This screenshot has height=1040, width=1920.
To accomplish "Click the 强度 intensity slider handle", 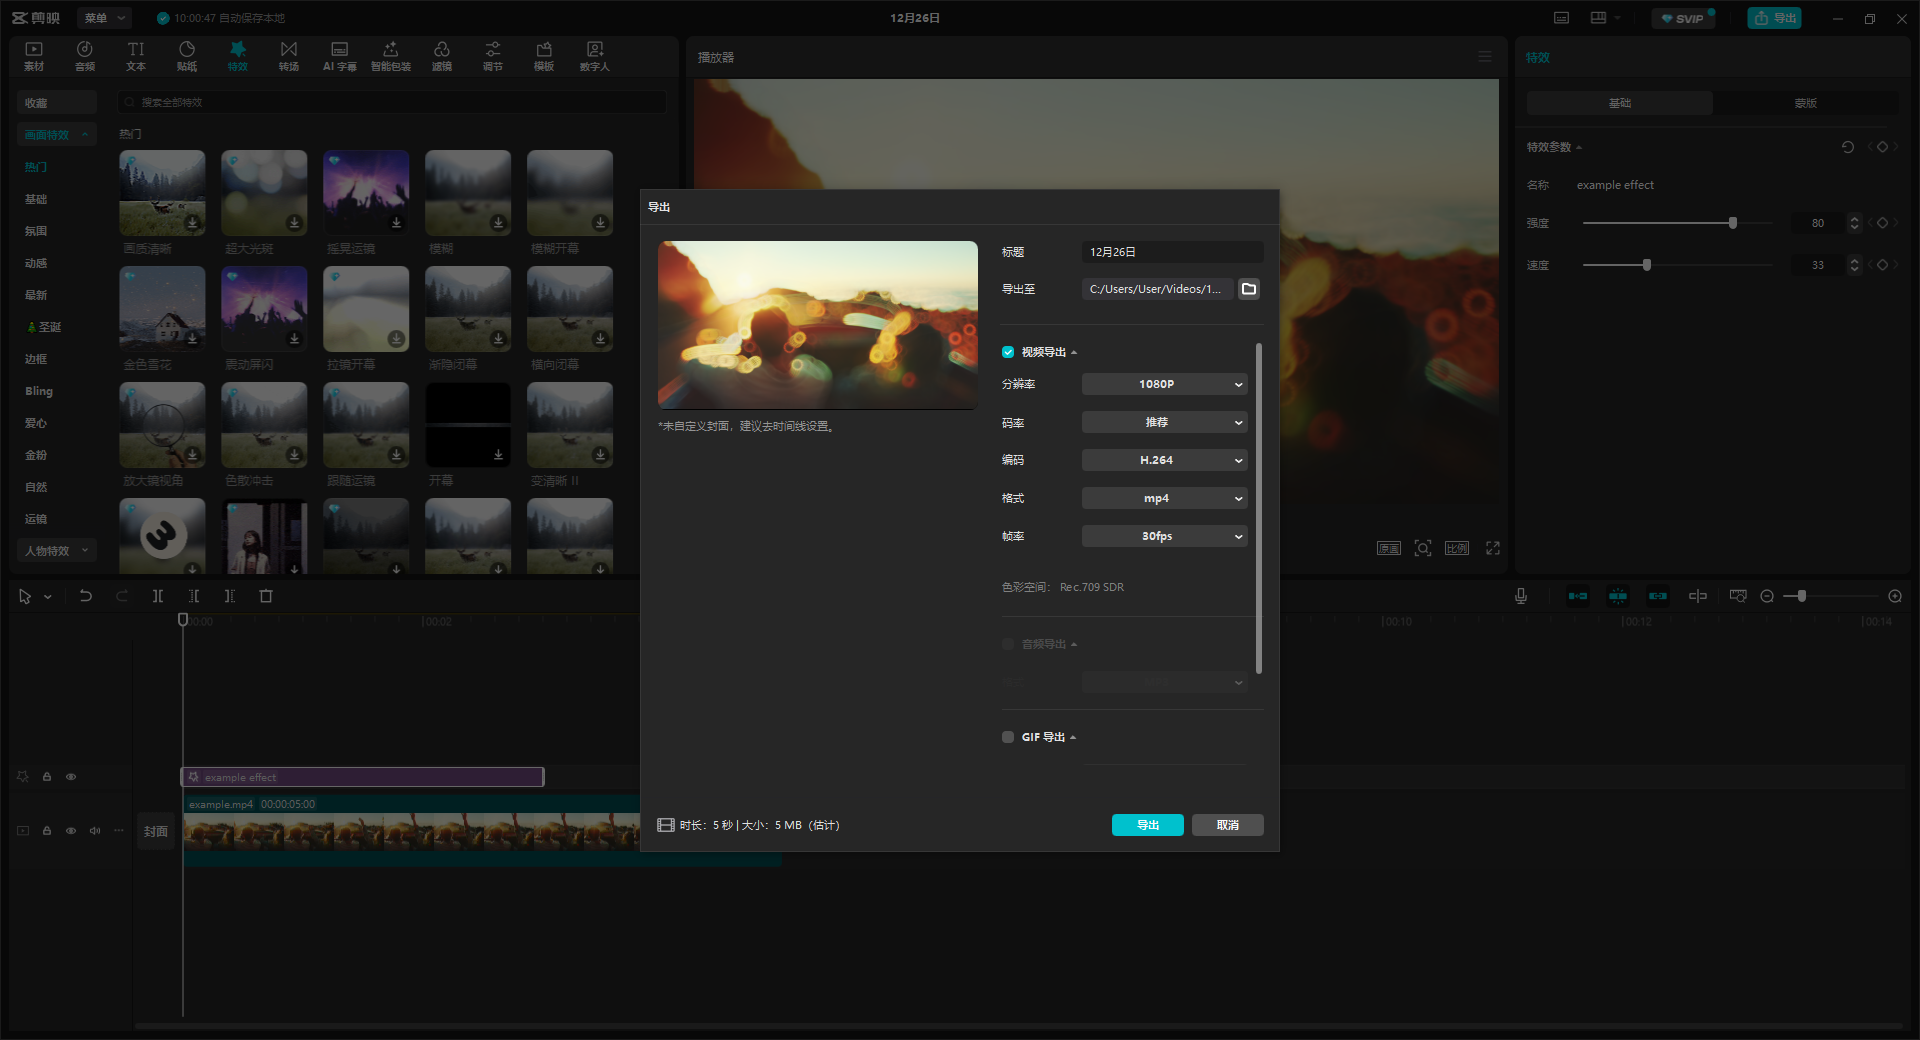I will (x=1733, y=223).
